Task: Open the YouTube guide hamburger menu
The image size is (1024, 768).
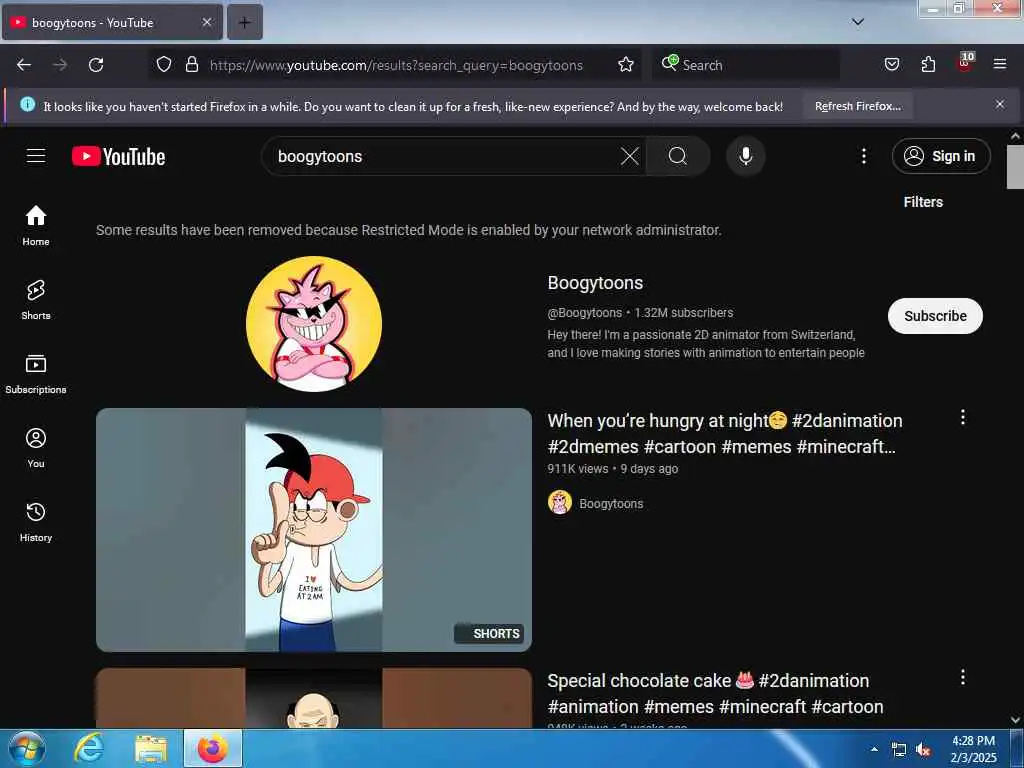Action: point(36,156)
